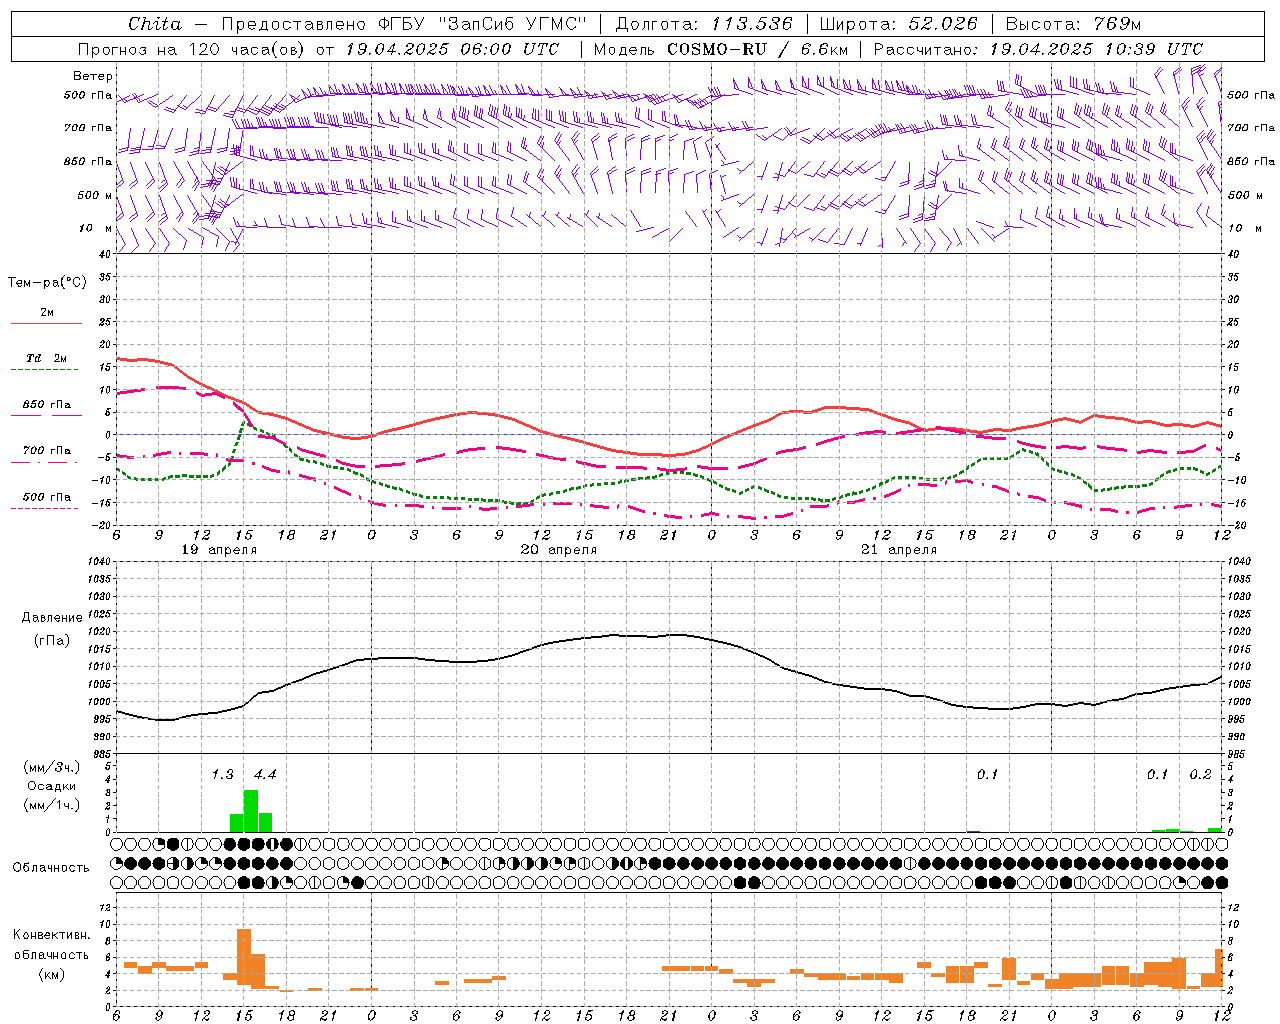Click the 'Модель COSMO-RU / 6.6км' label
The height and width of the screenshot is (1024, 1280).
point(721,49)
